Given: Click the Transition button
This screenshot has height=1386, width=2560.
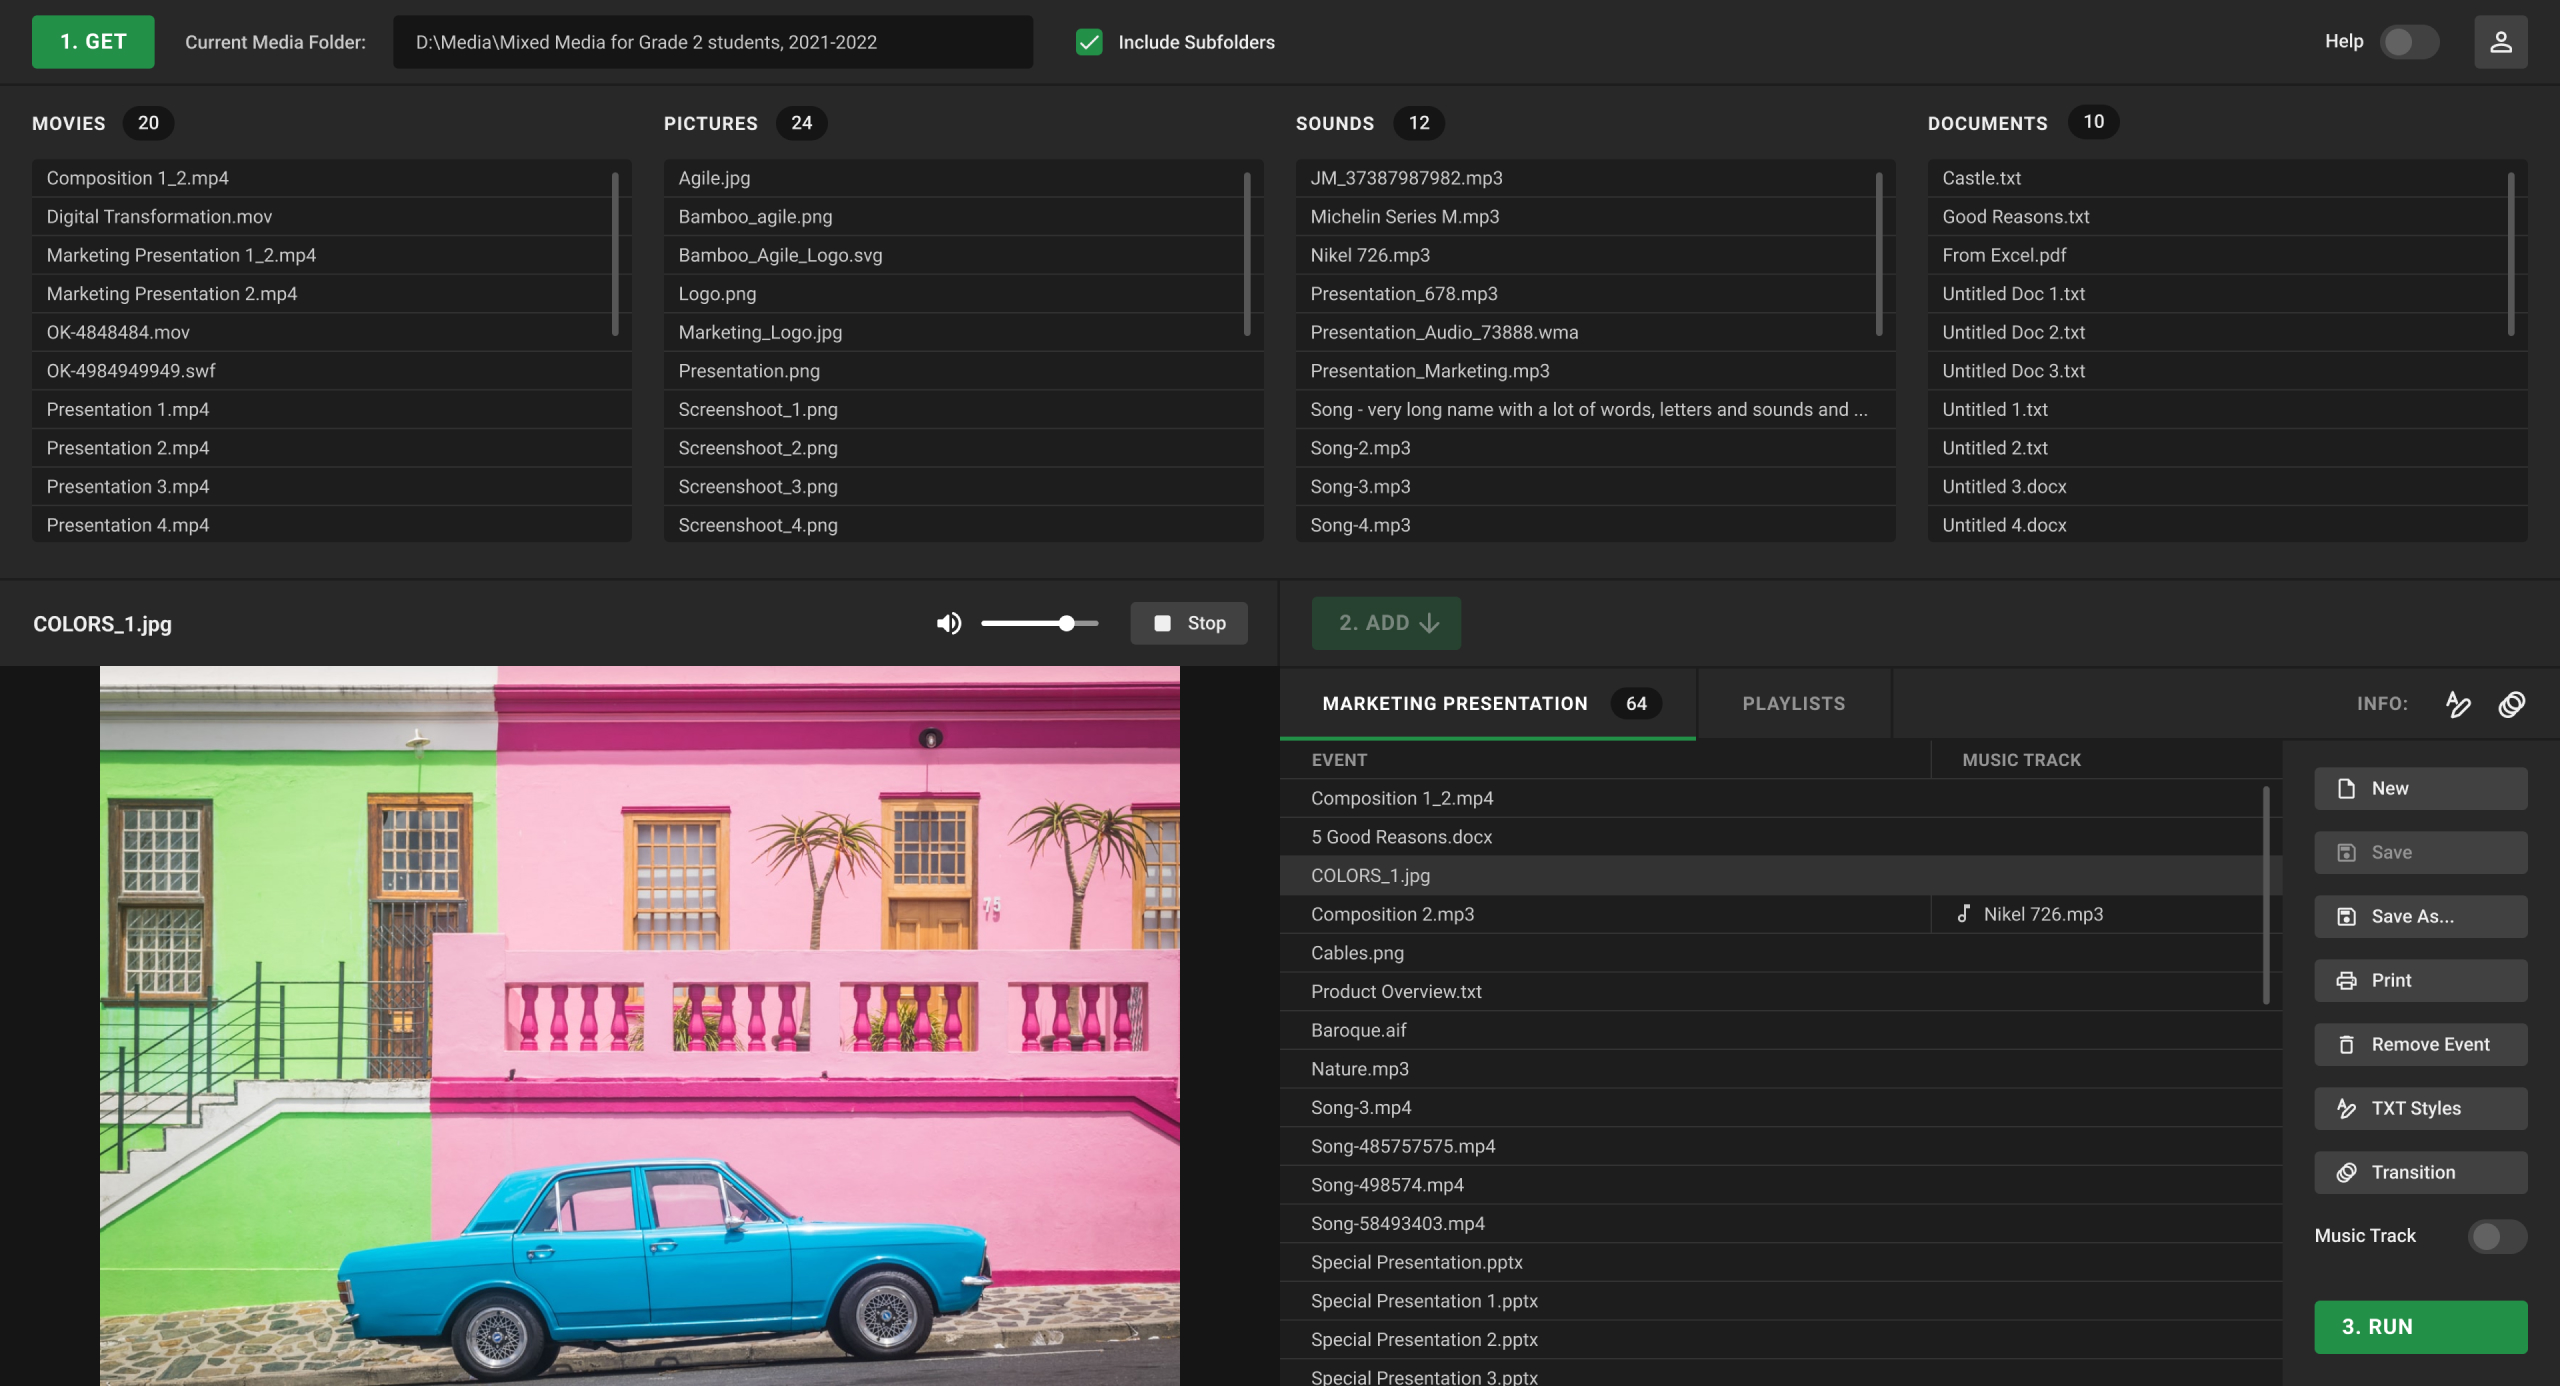Looking at the screenshot, I should 2420,1172.
